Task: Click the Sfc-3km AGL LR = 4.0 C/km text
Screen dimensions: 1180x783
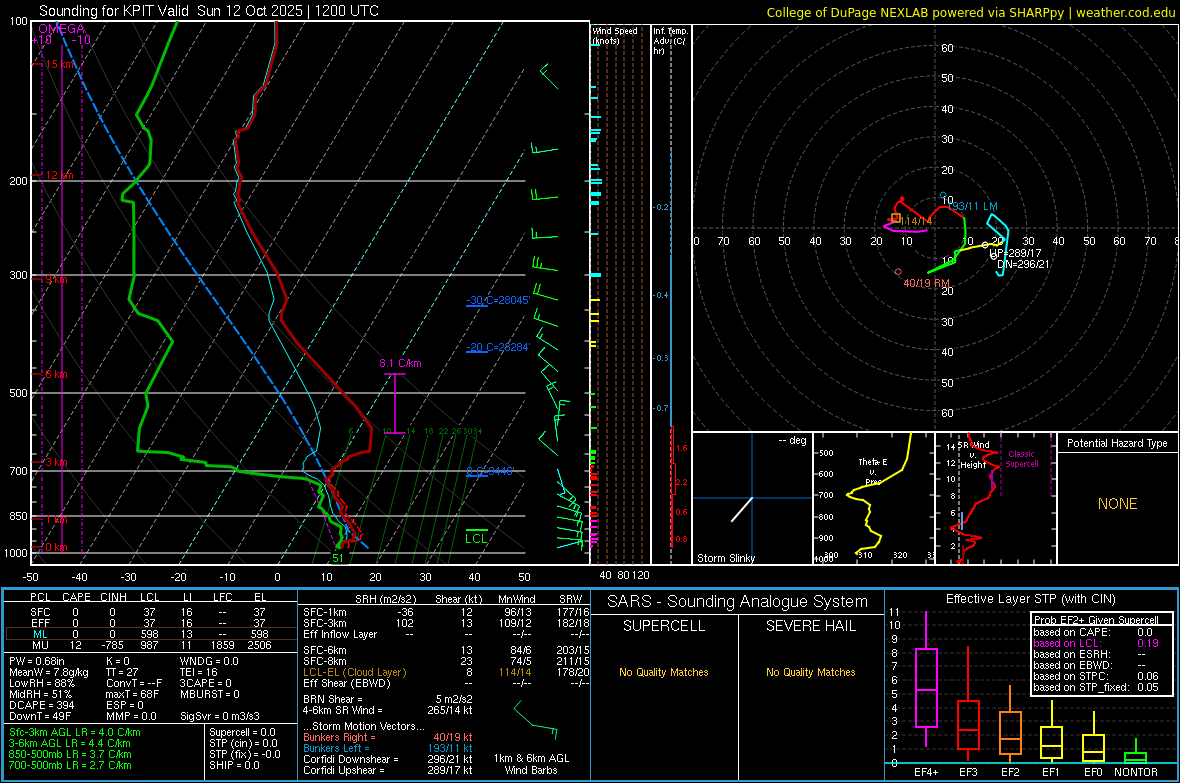Action: (x=75, y=732)
